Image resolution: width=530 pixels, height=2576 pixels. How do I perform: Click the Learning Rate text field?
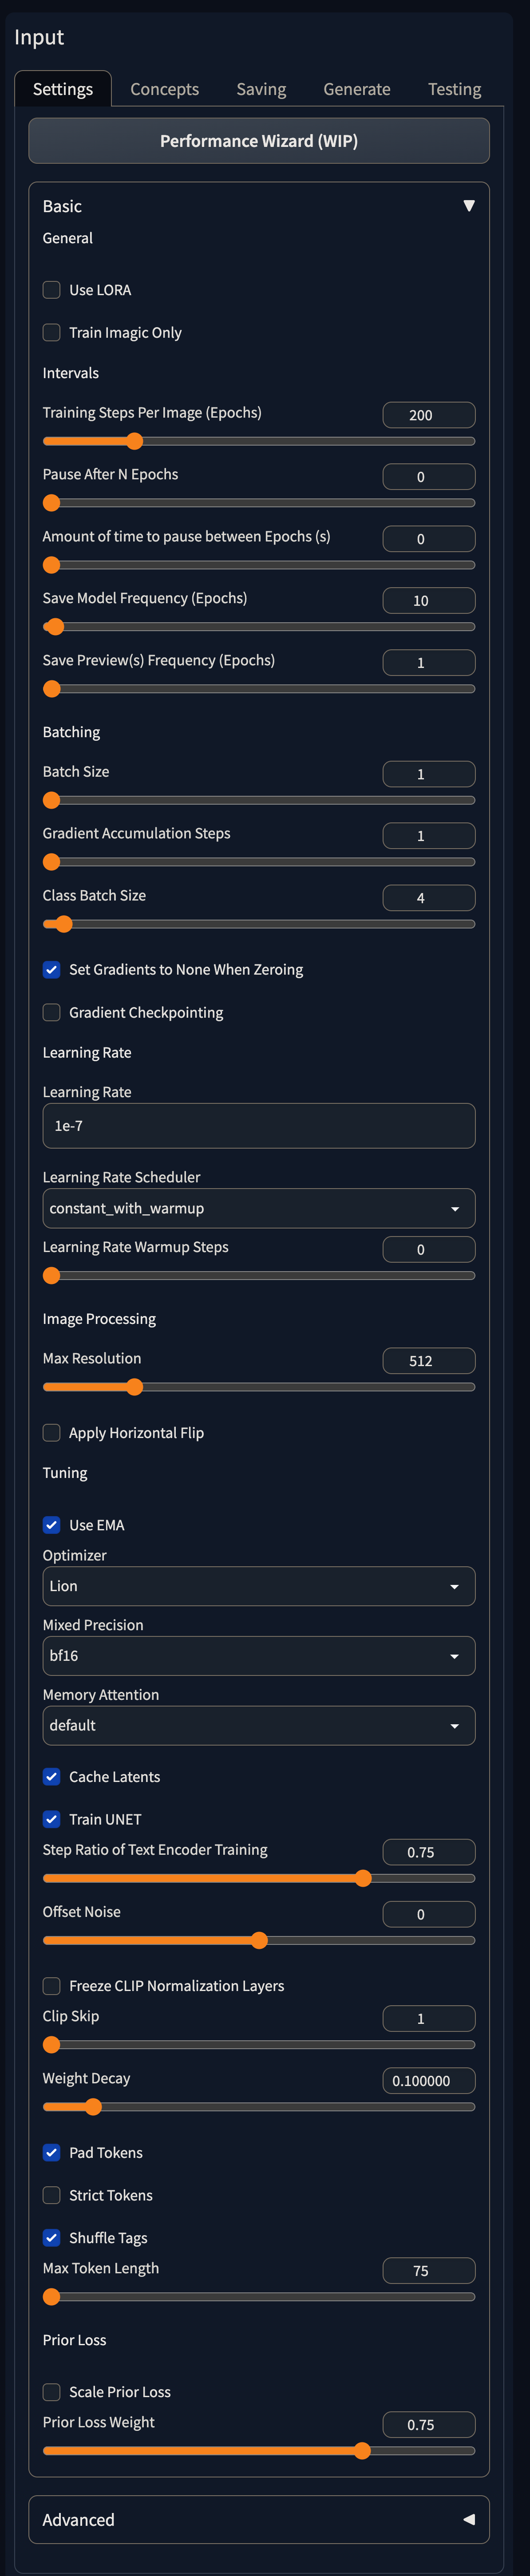click(258, 1125)
